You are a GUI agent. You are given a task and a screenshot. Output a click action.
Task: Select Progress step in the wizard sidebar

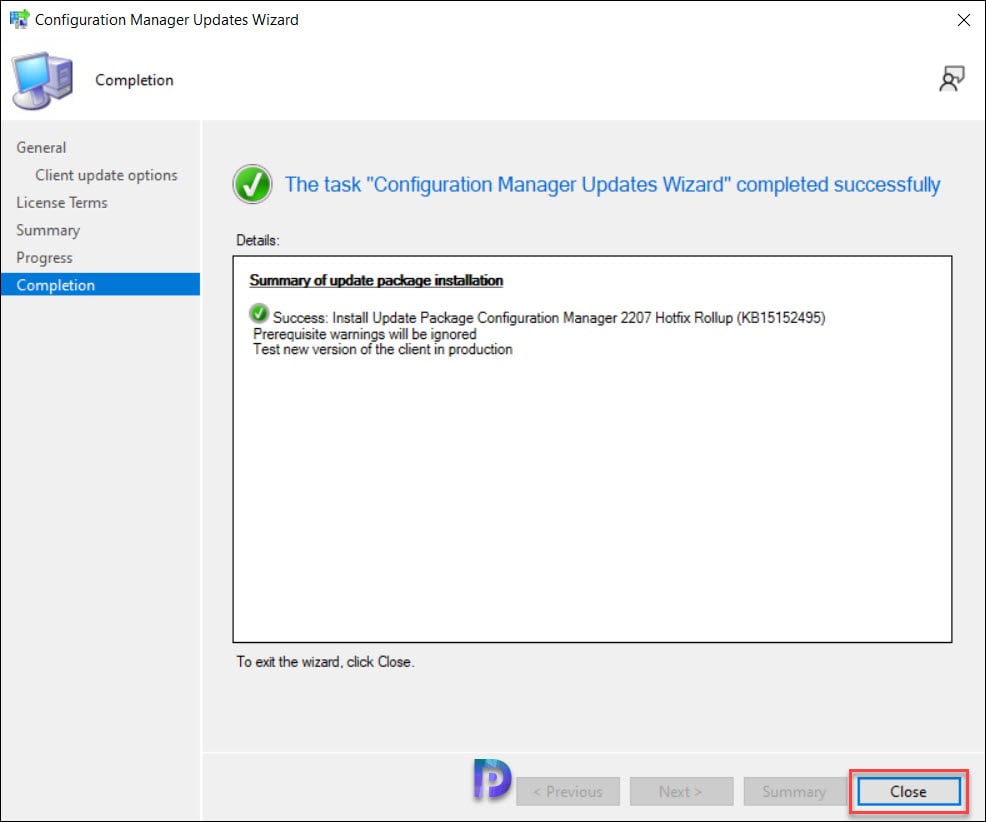44,258
